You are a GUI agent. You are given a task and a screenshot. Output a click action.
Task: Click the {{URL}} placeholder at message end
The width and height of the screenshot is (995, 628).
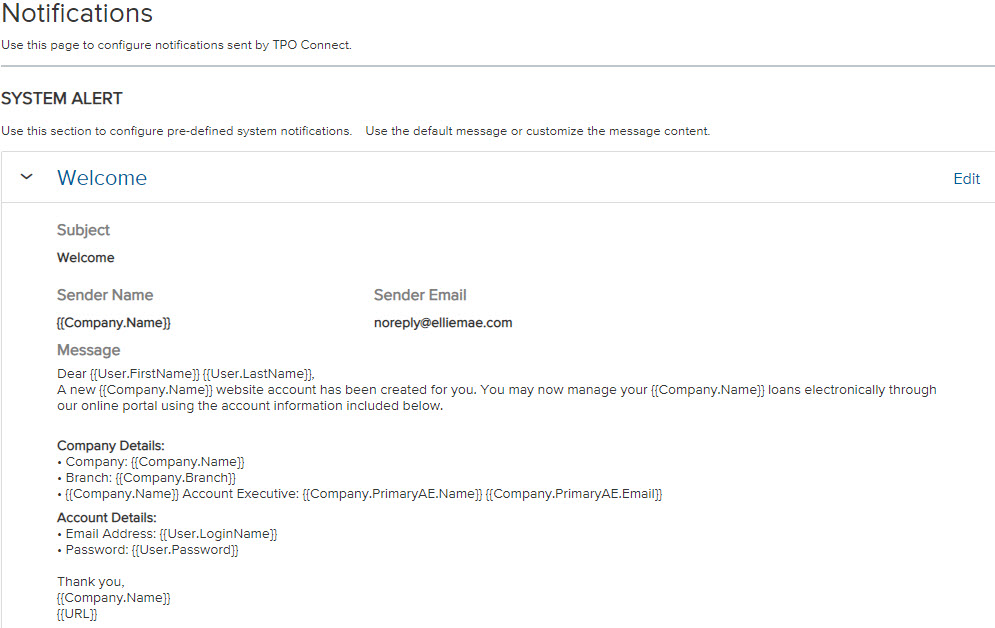[x=77, y=614]
